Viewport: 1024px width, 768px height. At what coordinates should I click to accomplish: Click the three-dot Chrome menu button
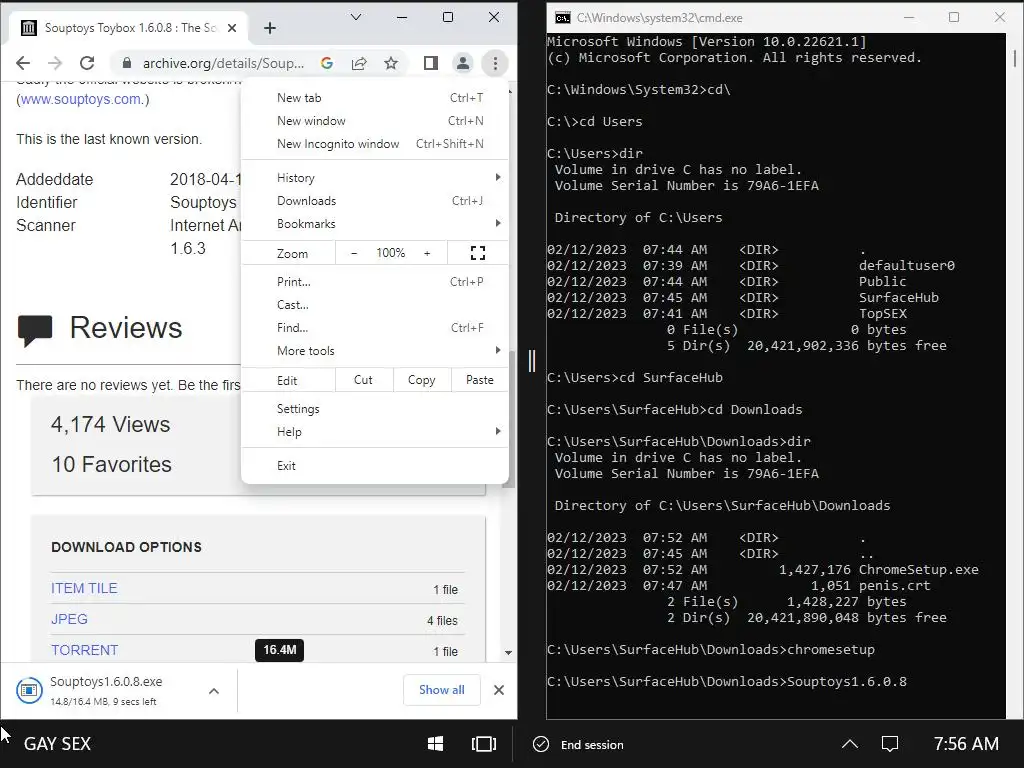point(495,63)
